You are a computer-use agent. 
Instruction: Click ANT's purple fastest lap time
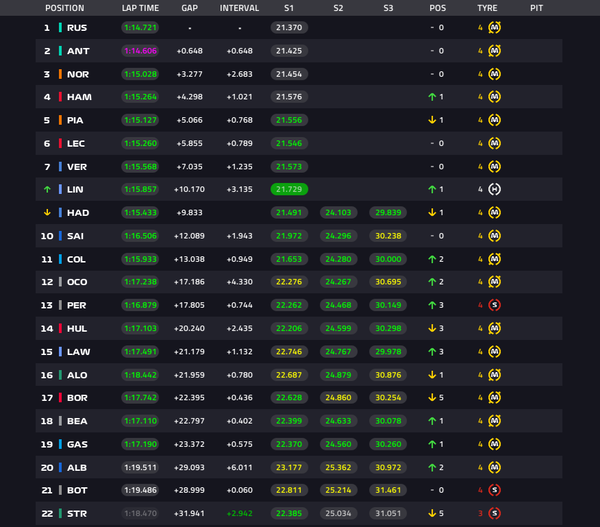click(x=140, y=51)
